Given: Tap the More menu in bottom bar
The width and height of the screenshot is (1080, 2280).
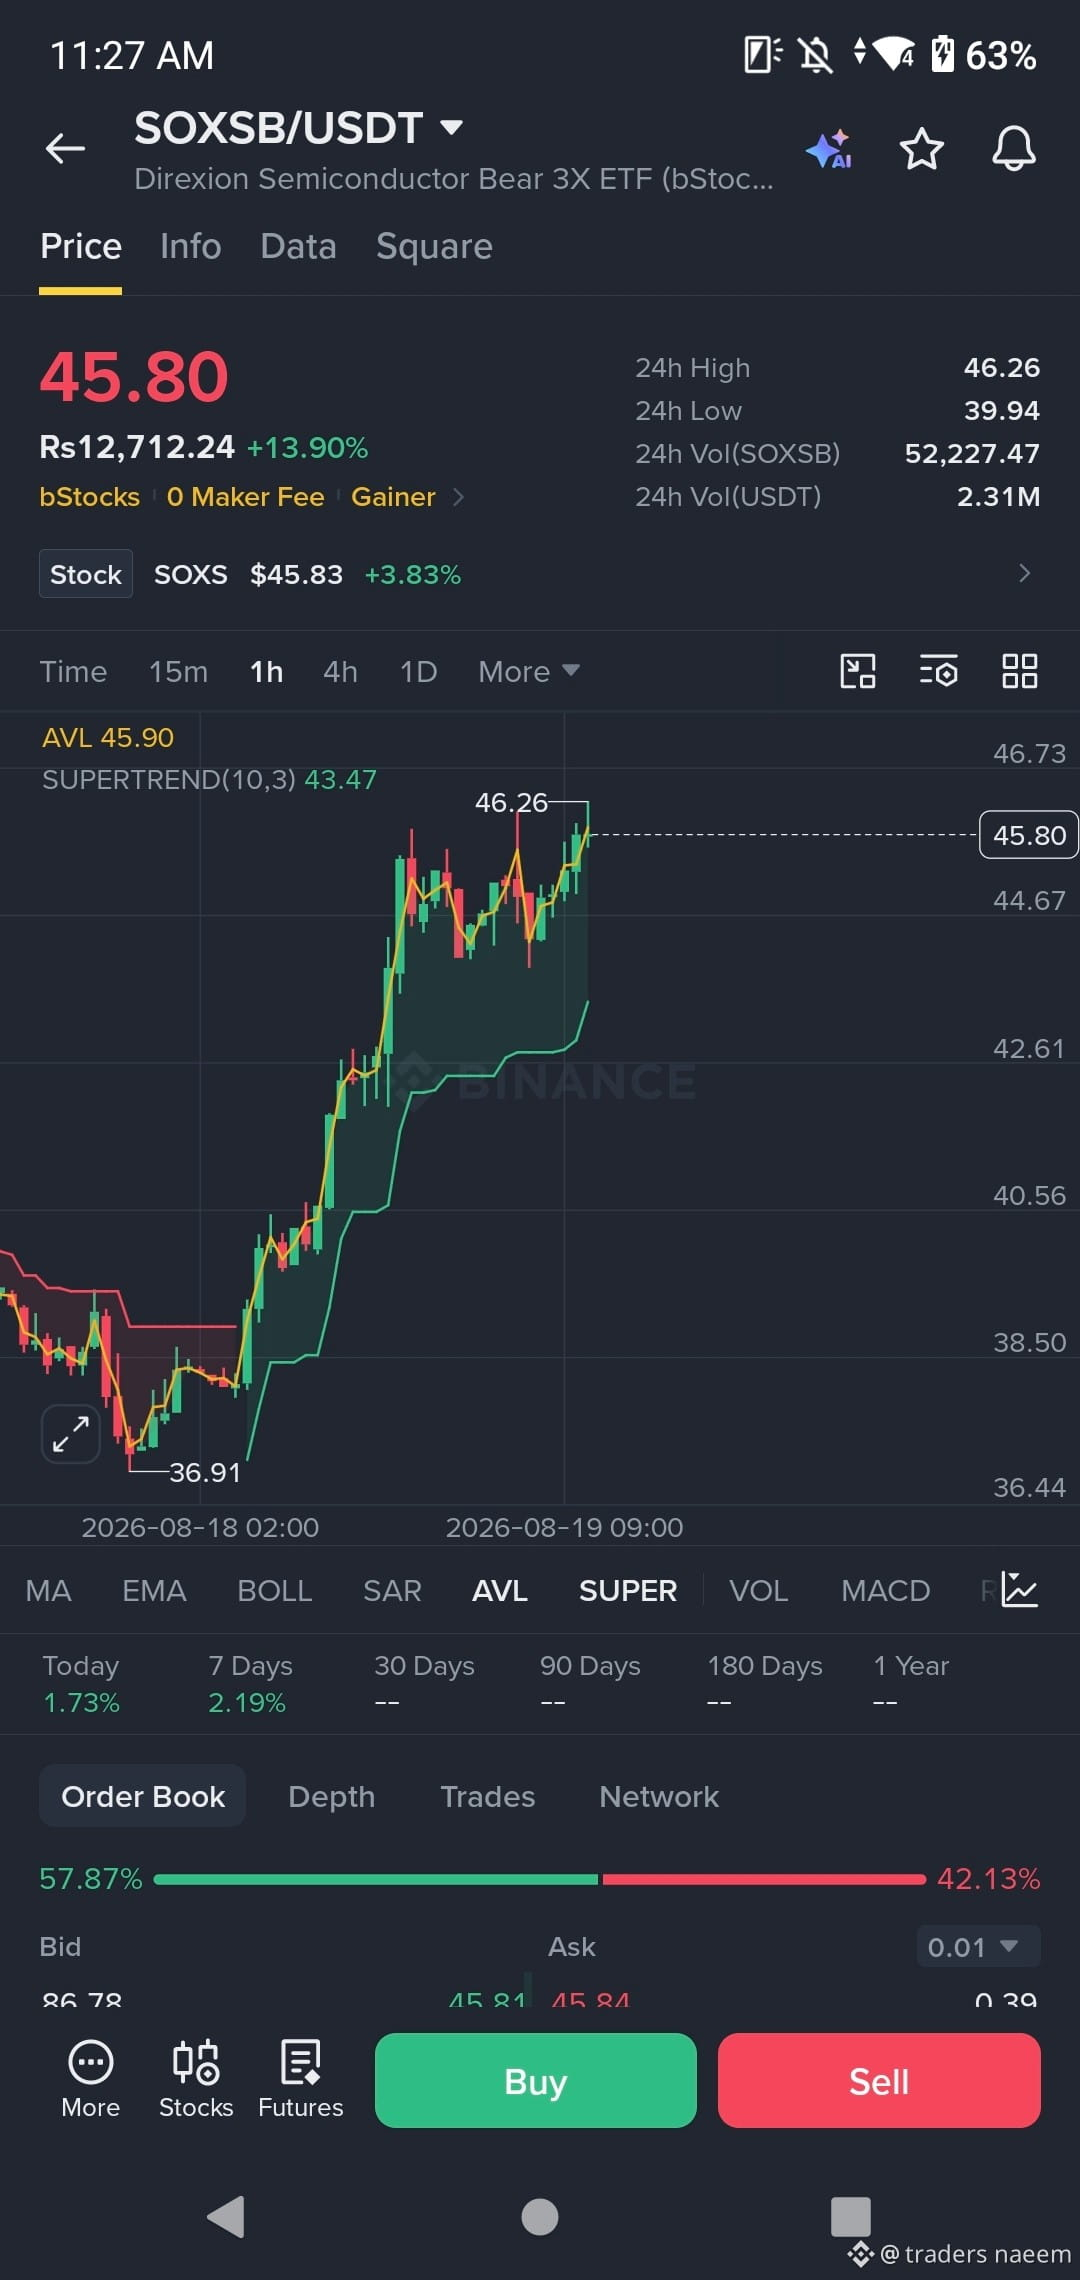Looking at the screenshot, I should [91, 2080].
